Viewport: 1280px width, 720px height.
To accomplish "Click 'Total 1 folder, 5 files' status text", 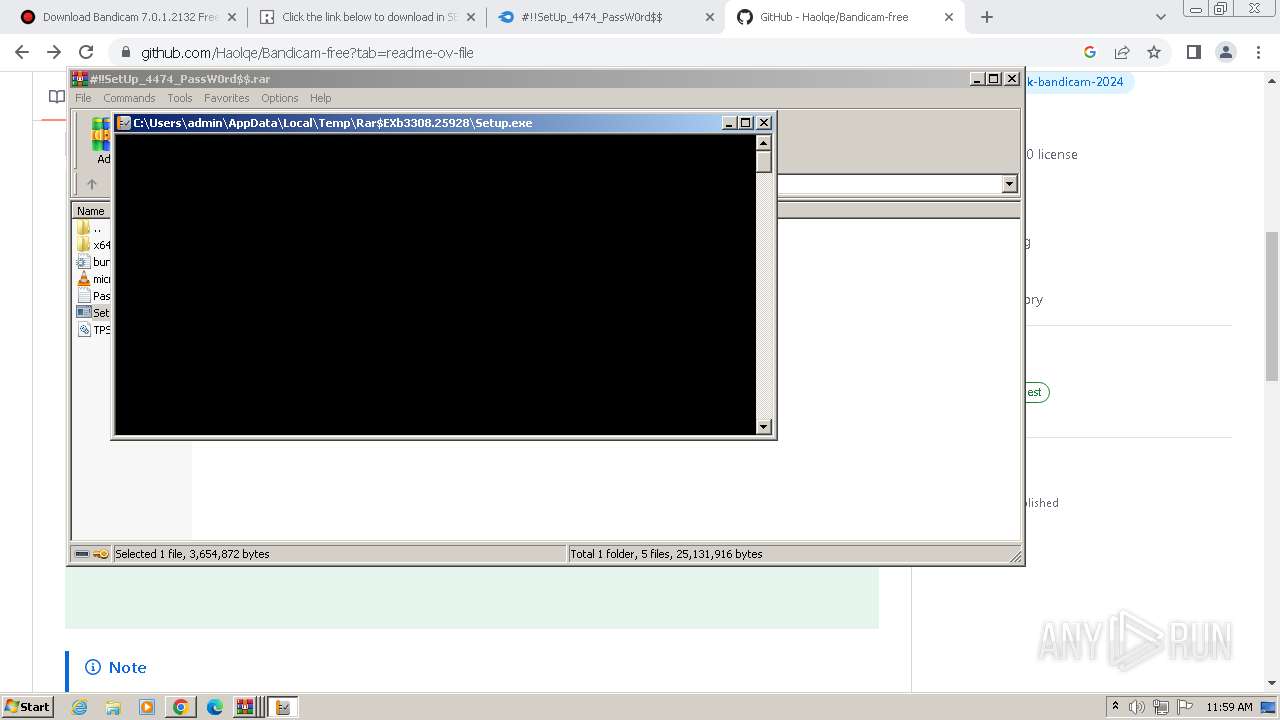I will coord(666,554).
